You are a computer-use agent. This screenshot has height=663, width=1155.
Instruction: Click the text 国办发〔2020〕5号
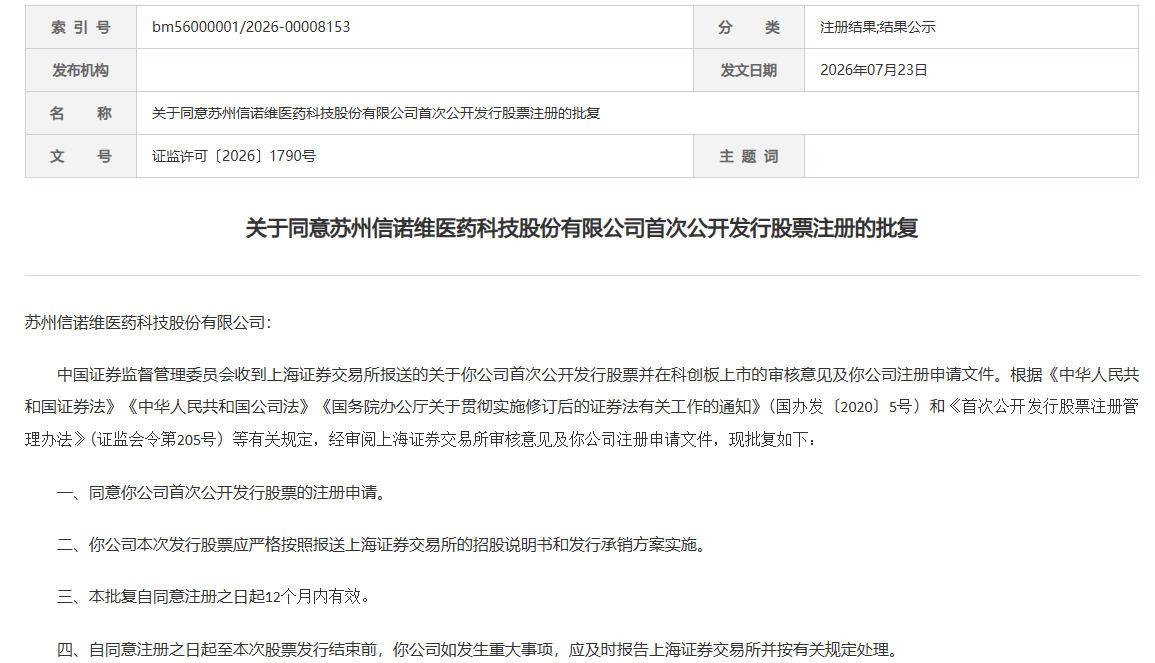(844, 407)
